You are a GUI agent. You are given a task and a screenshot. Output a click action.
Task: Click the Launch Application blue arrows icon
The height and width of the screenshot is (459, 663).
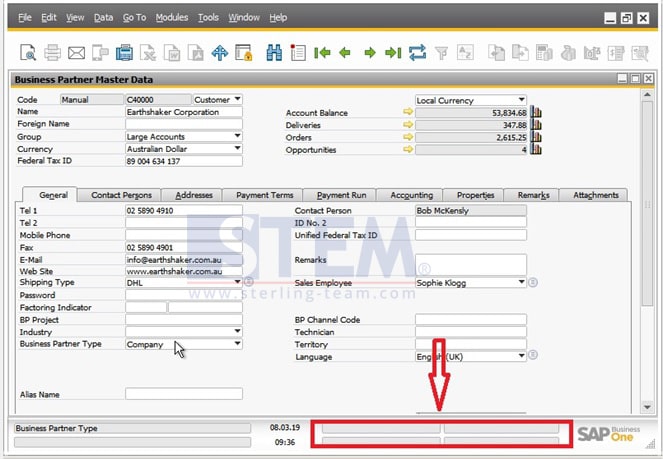220,53
